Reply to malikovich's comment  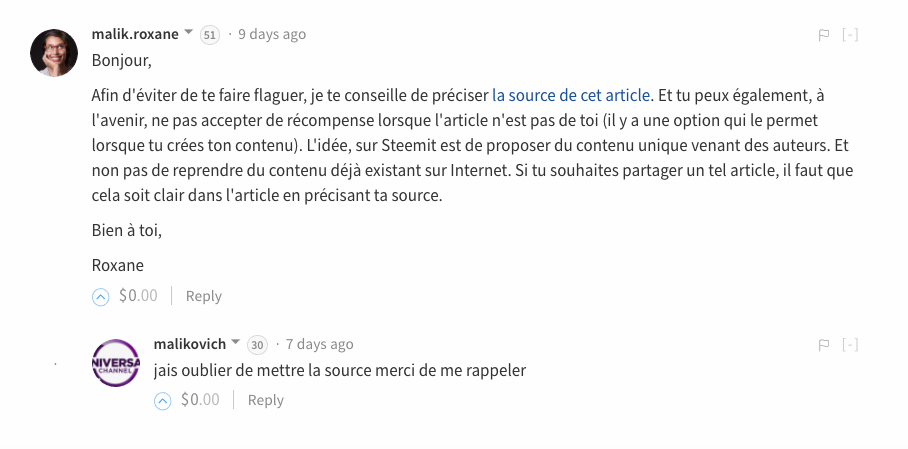(x=266, y=400)
